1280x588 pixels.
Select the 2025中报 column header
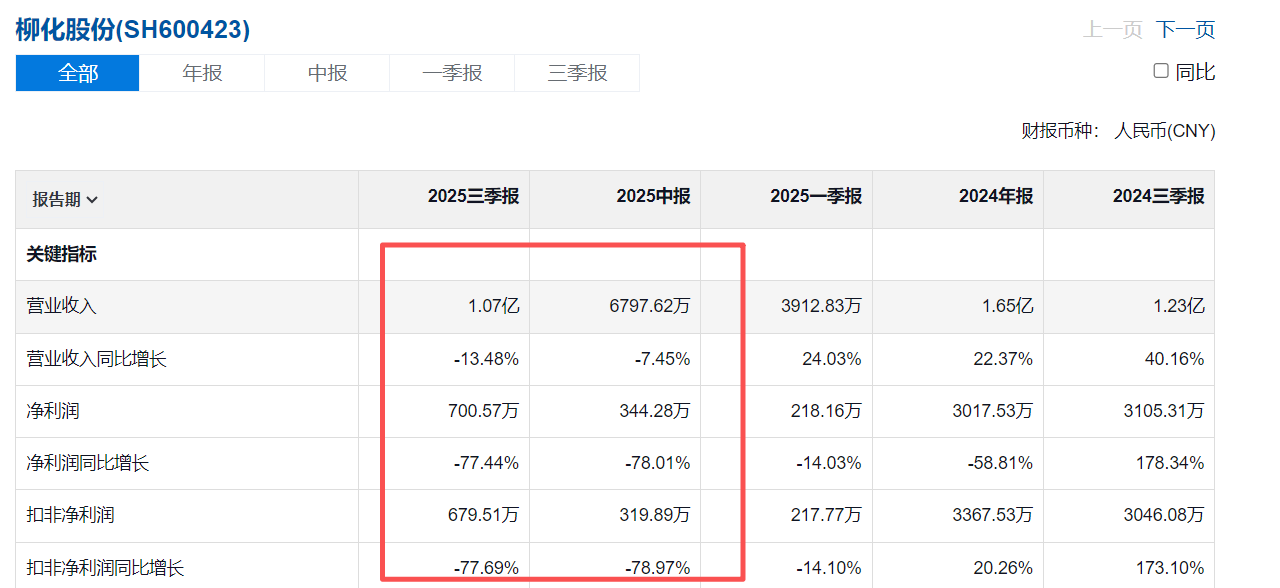(x=653, y=197)
